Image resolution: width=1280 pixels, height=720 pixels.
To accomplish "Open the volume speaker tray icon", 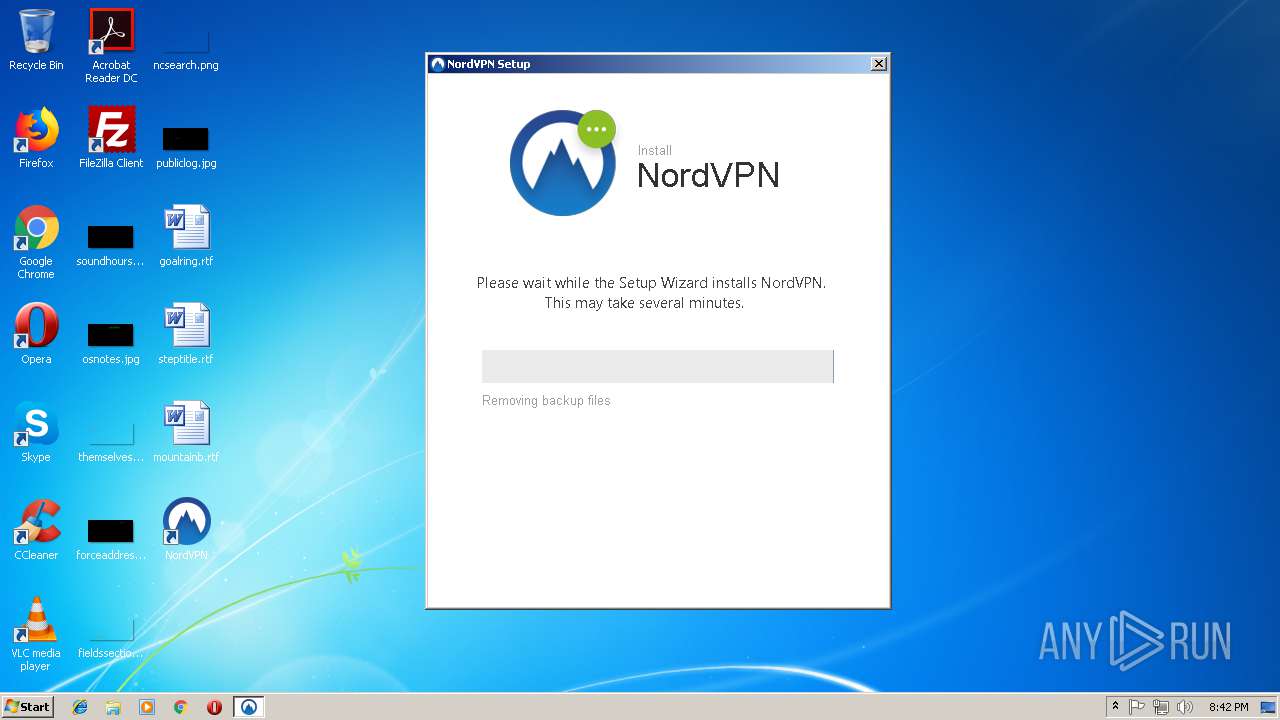I will pyautogui.click(x=1185, y=707).
